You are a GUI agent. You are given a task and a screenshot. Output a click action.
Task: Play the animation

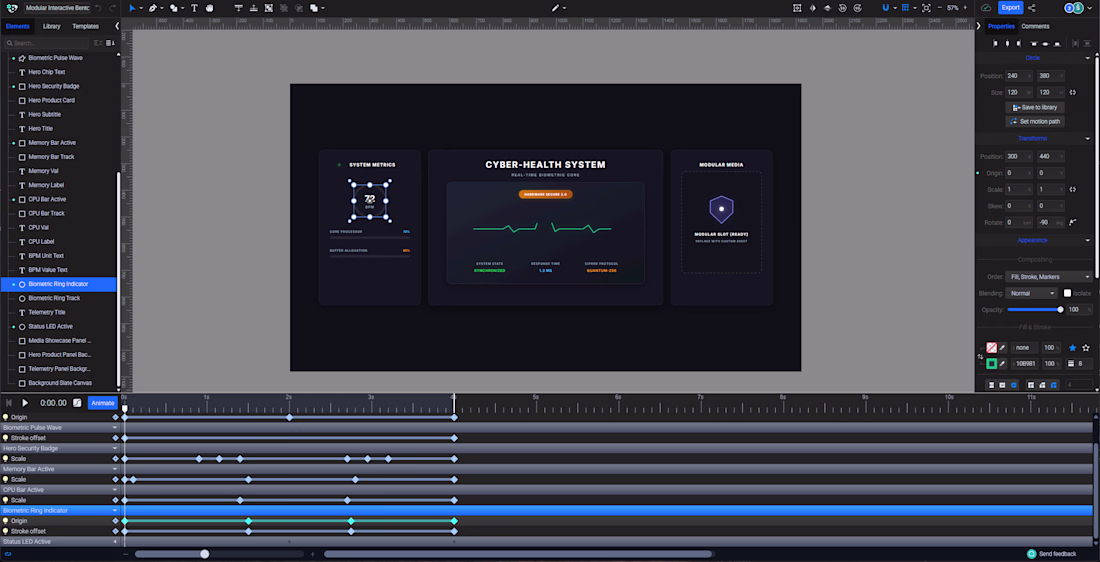pos(25,403)
